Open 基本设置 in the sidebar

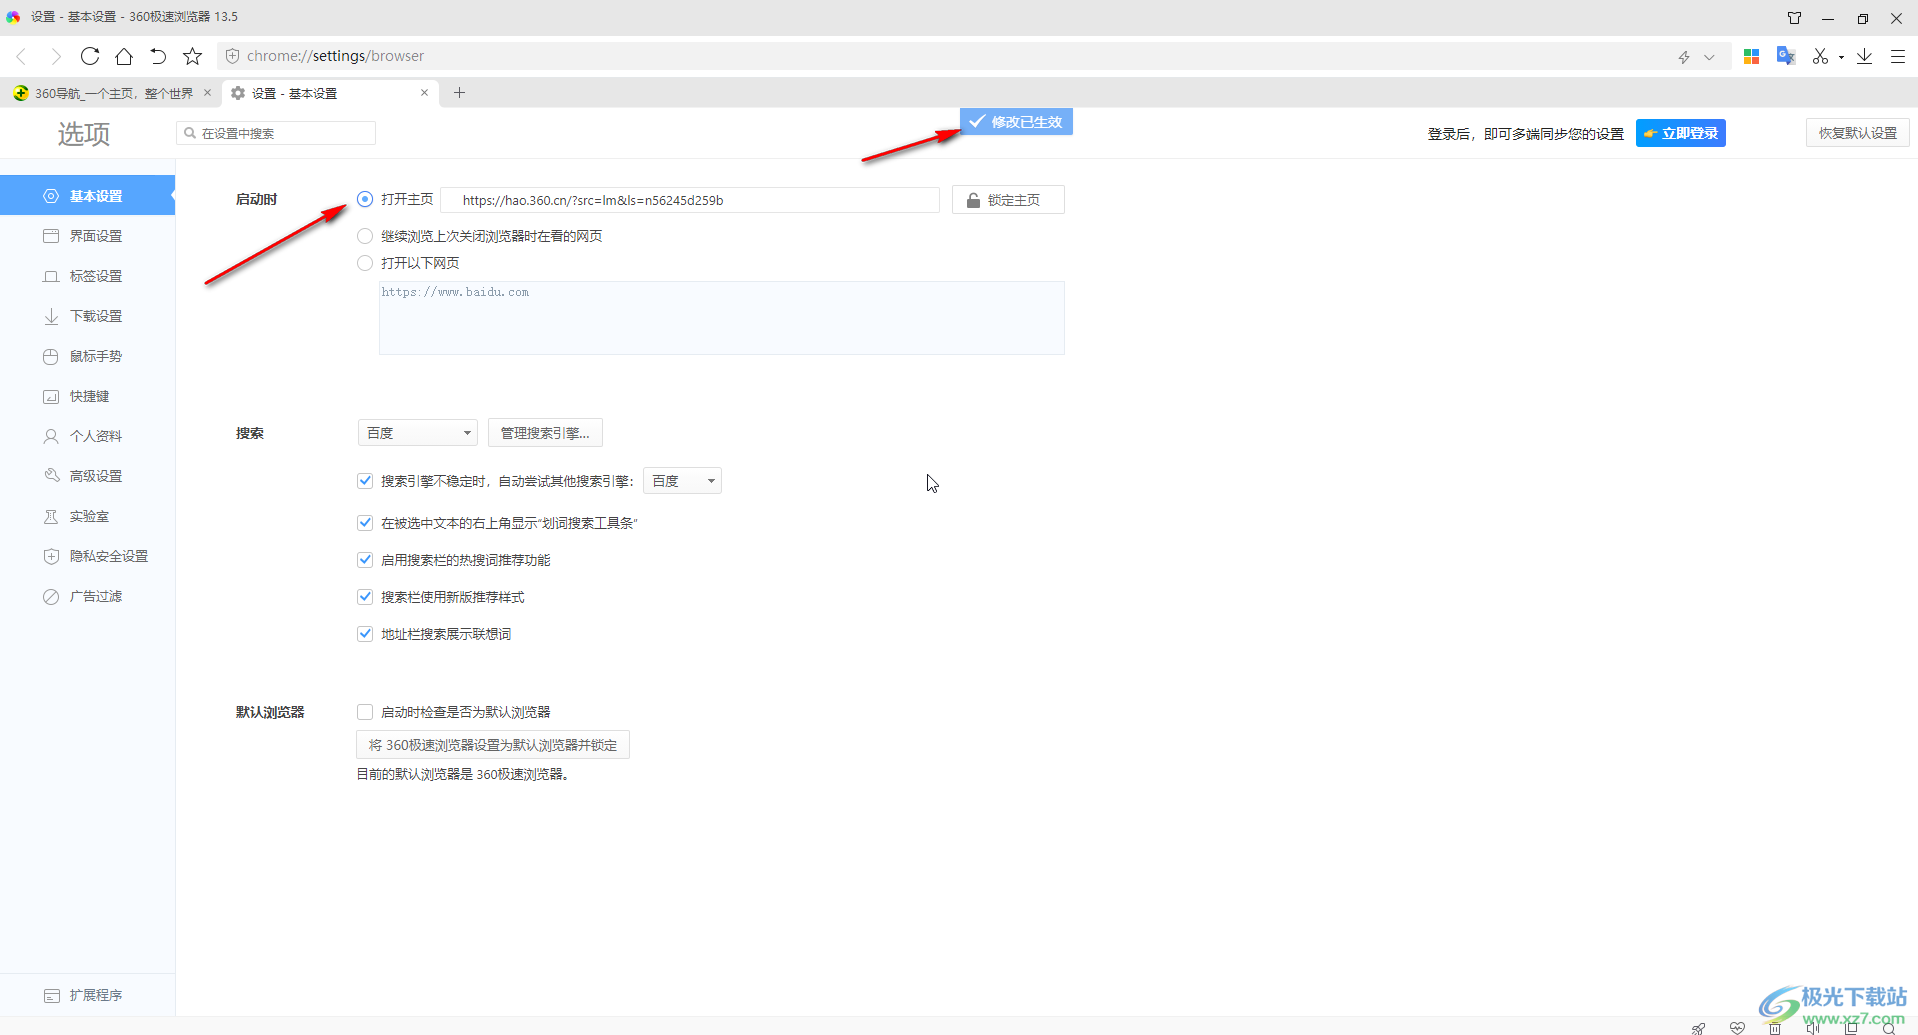pos(87,196)
